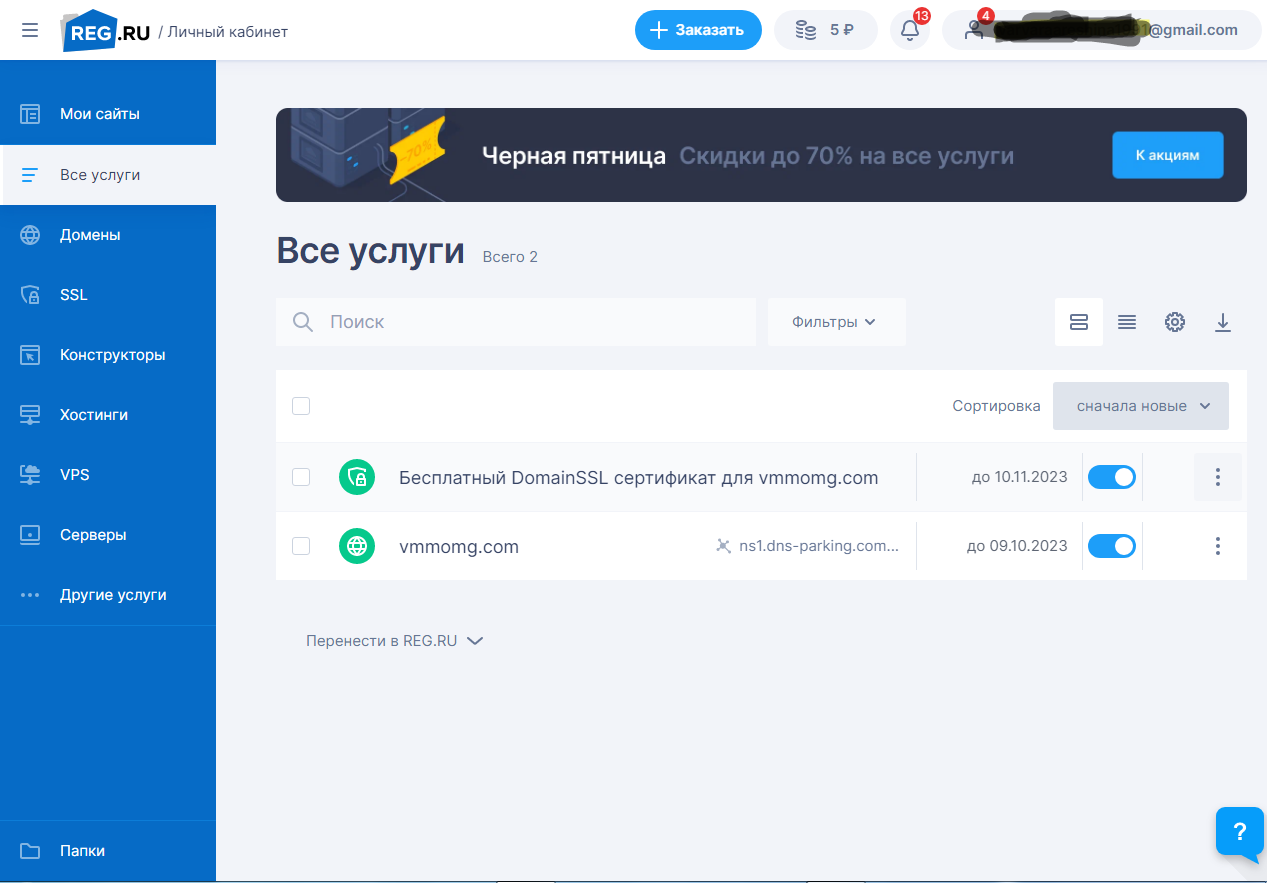Expand Перенести в REG.RU section

[394, 641]
